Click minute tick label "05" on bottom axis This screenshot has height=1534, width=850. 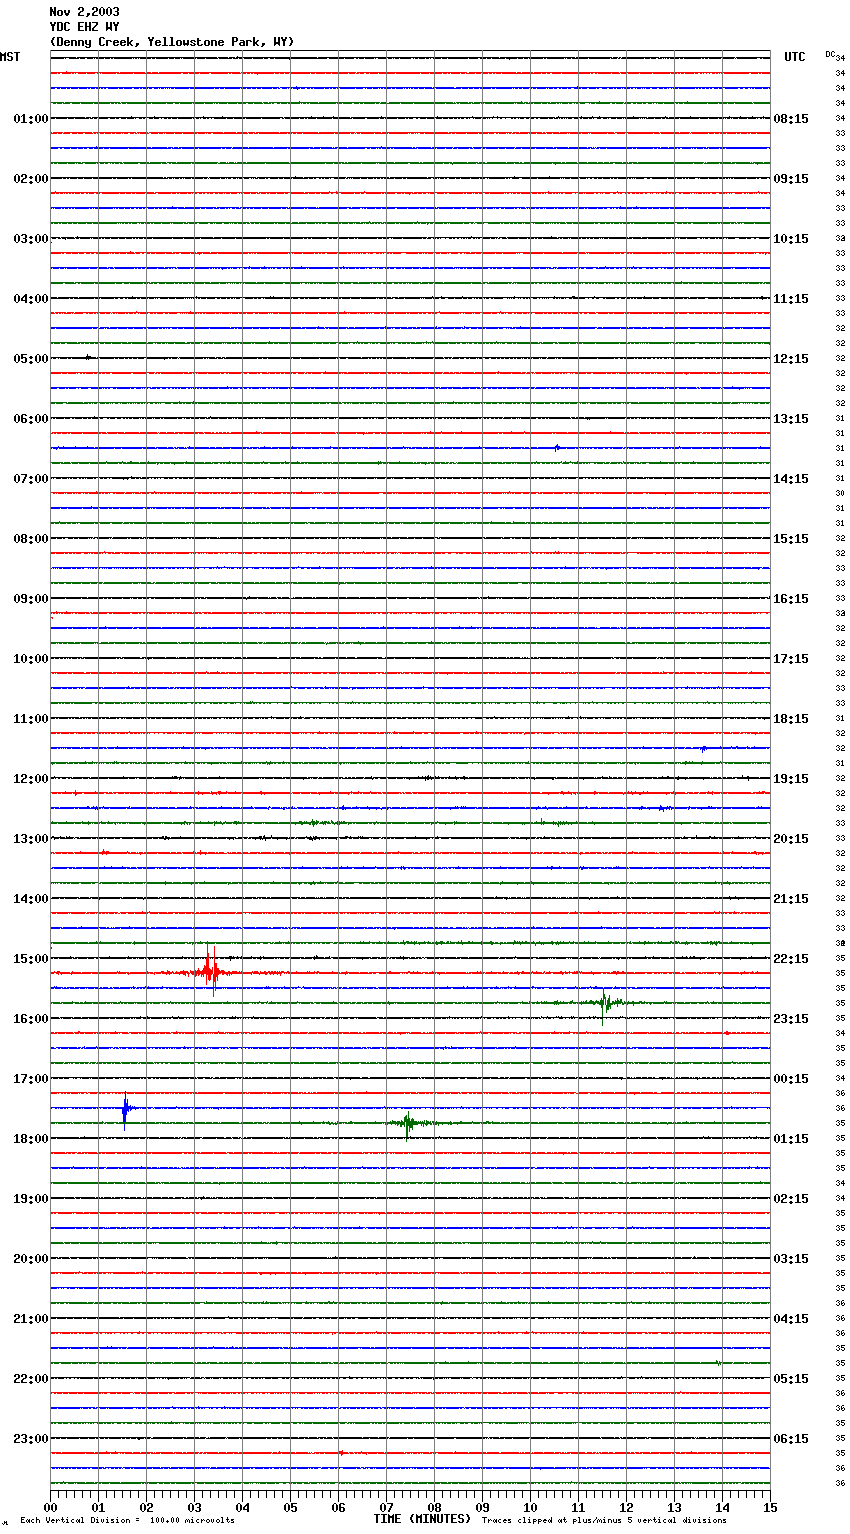[x=290, y=1507]
